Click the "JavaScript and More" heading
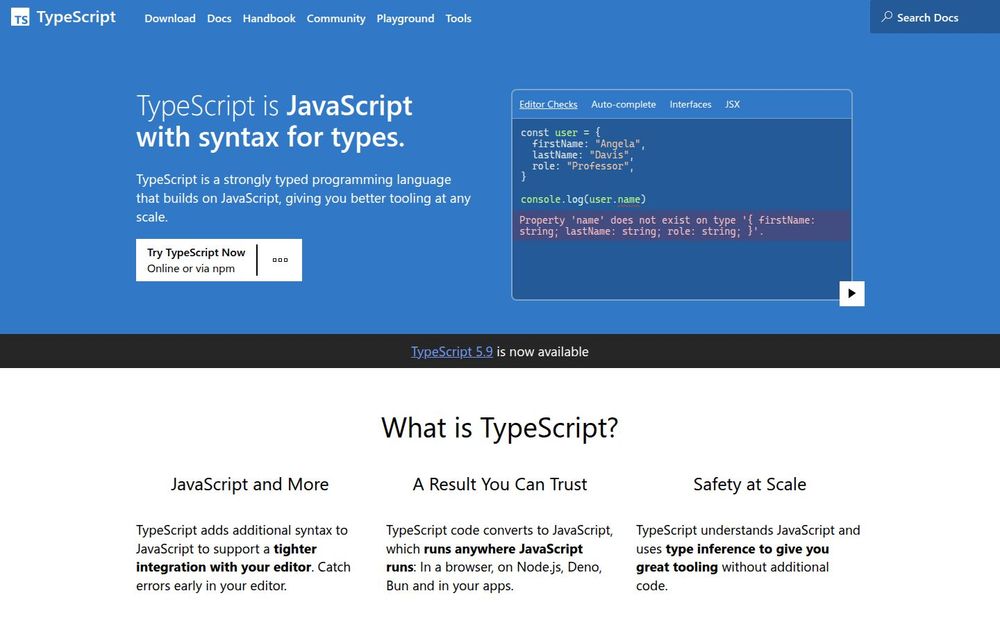 click(x=249, y=485)
